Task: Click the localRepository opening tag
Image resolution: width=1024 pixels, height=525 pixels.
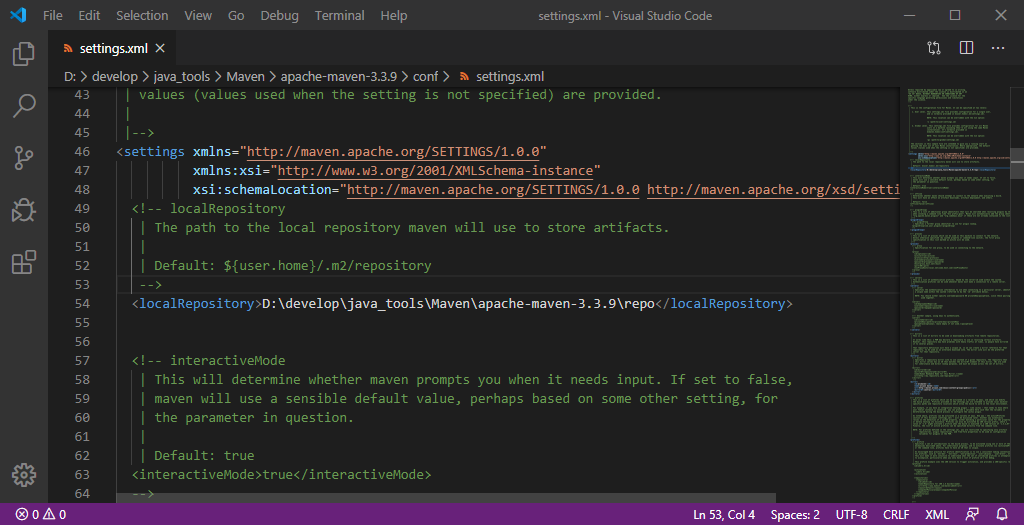Action: coord(197,304)
